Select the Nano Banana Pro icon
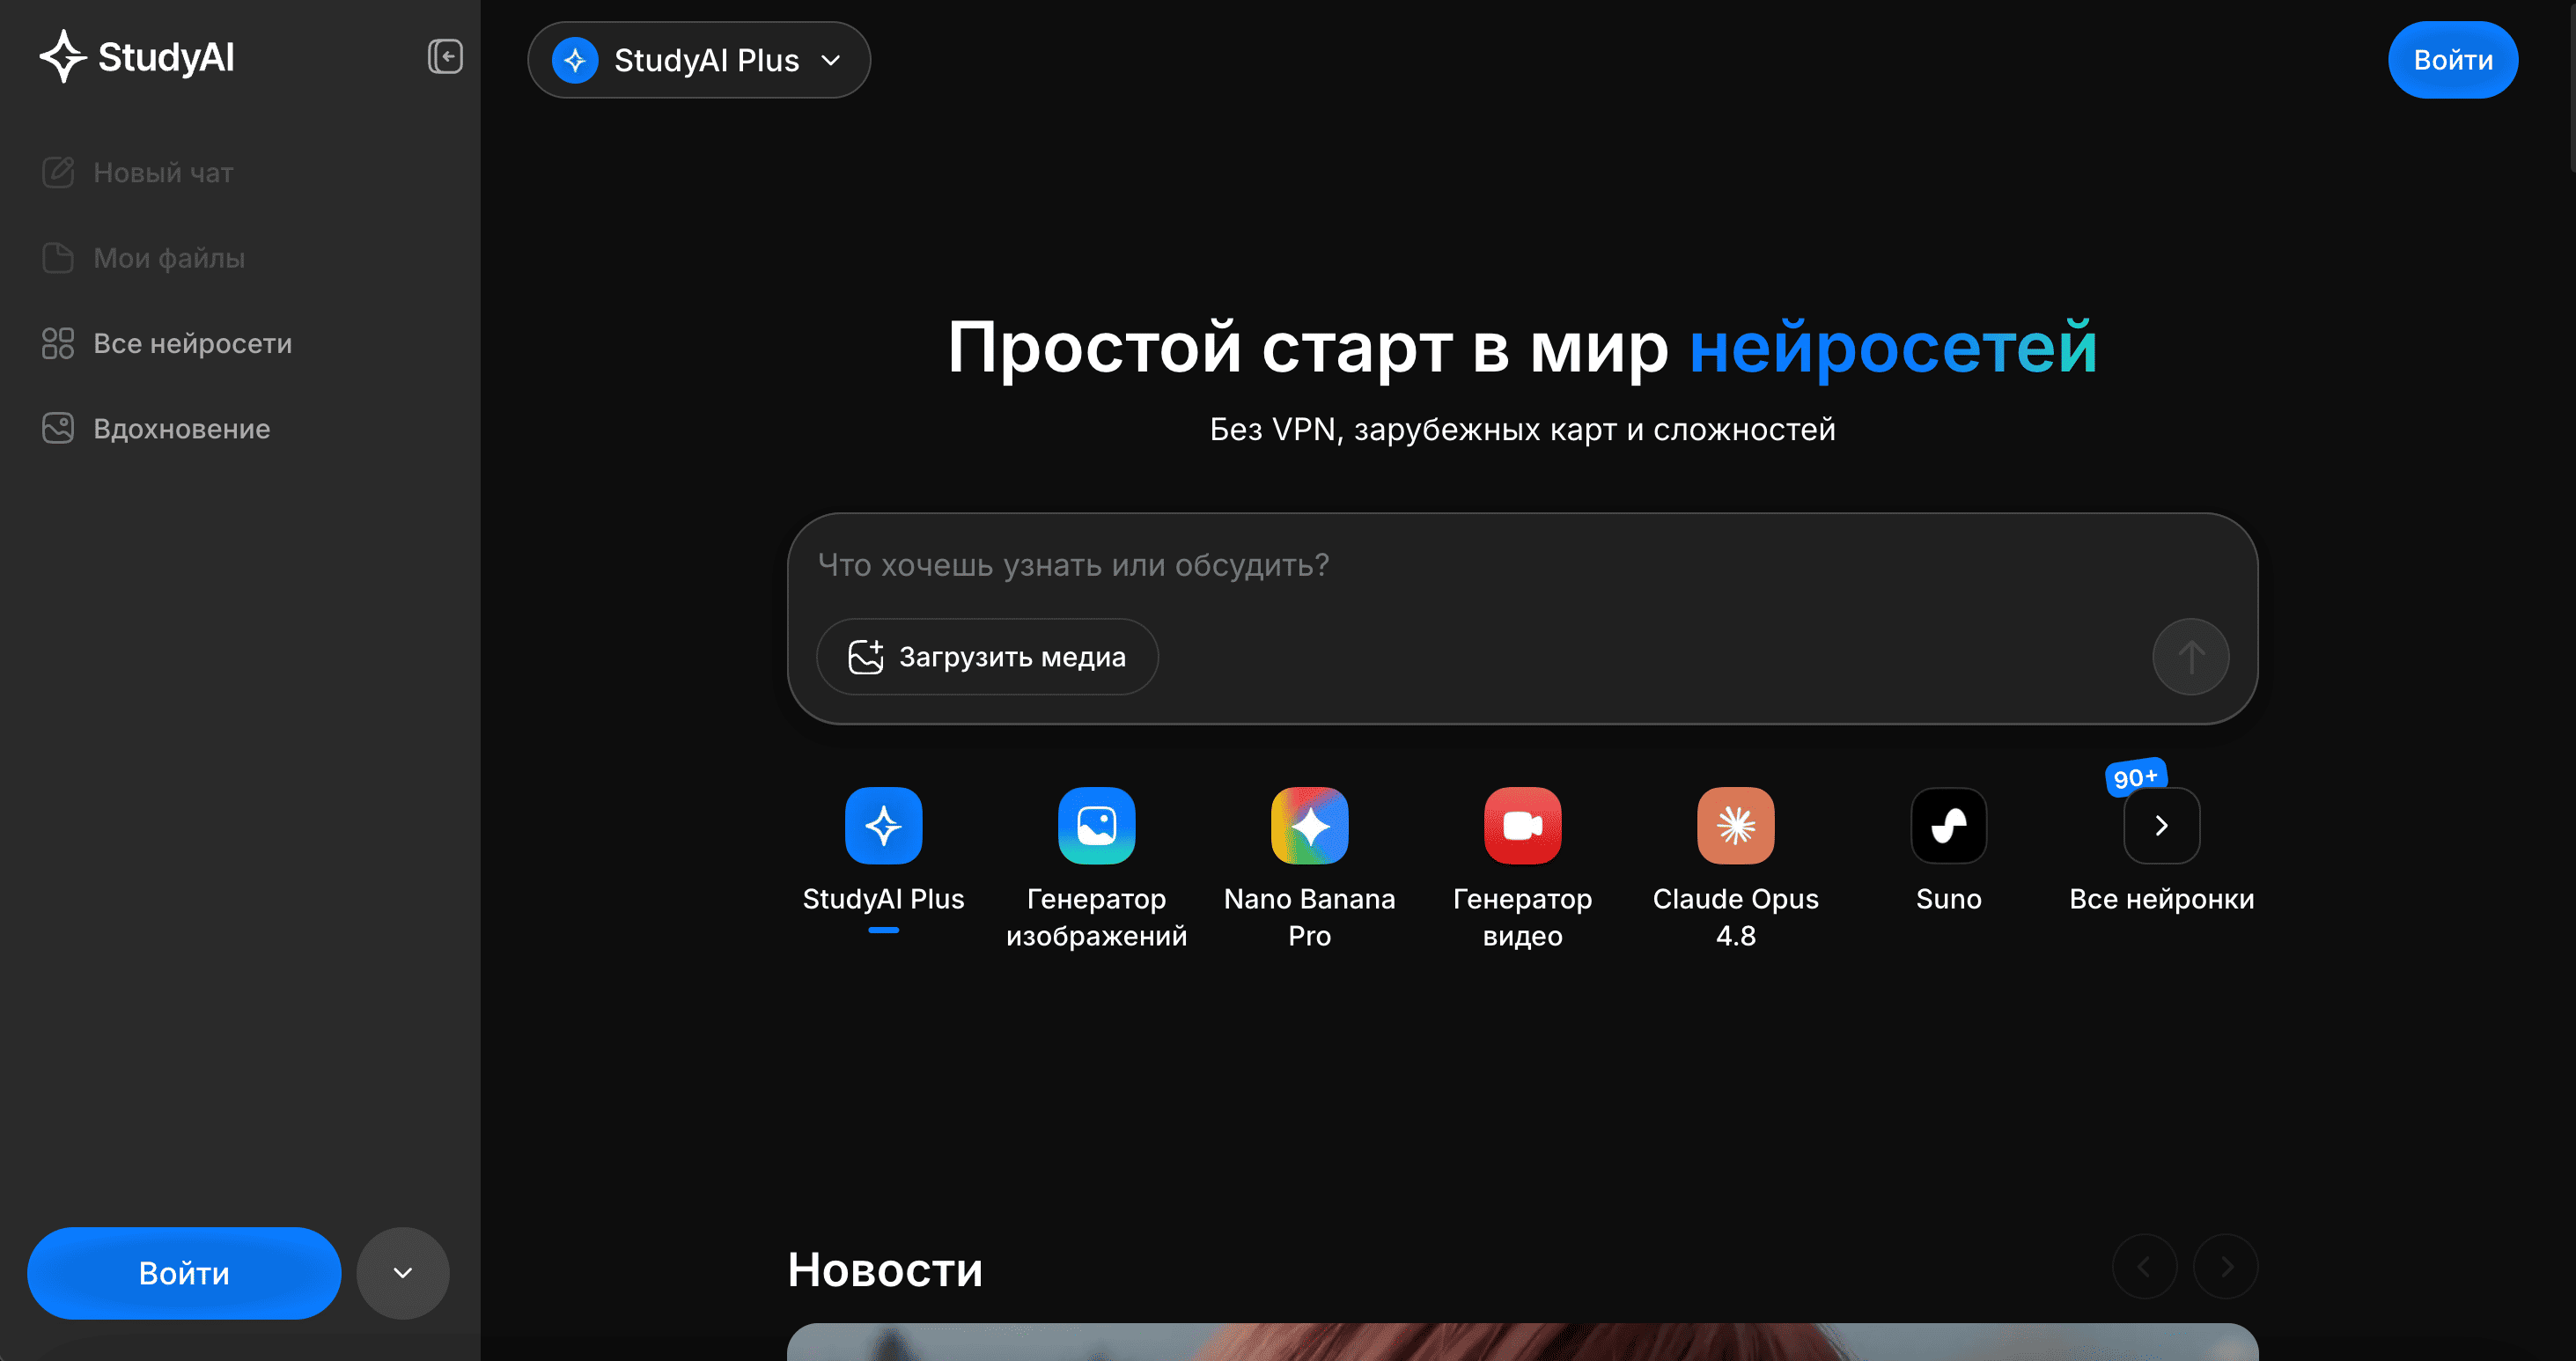The image size is (2576, 1361). tap(1309, 825)
